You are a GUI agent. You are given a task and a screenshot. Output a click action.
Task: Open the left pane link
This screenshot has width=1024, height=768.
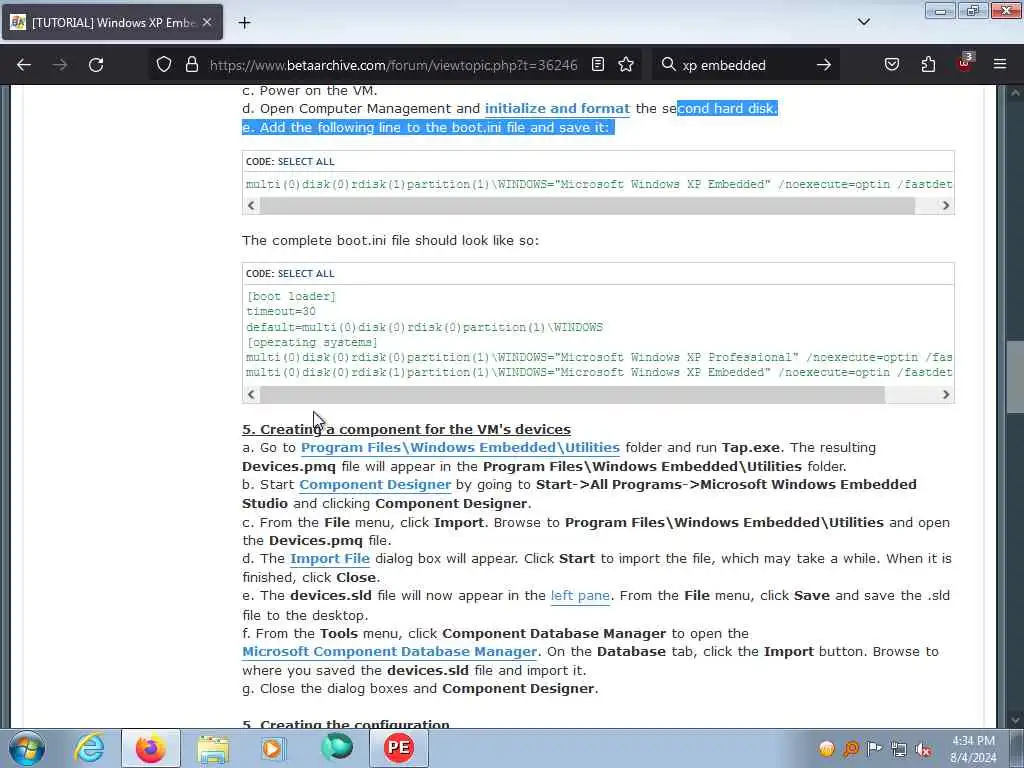pyautogui.click(x=580, y=596)
